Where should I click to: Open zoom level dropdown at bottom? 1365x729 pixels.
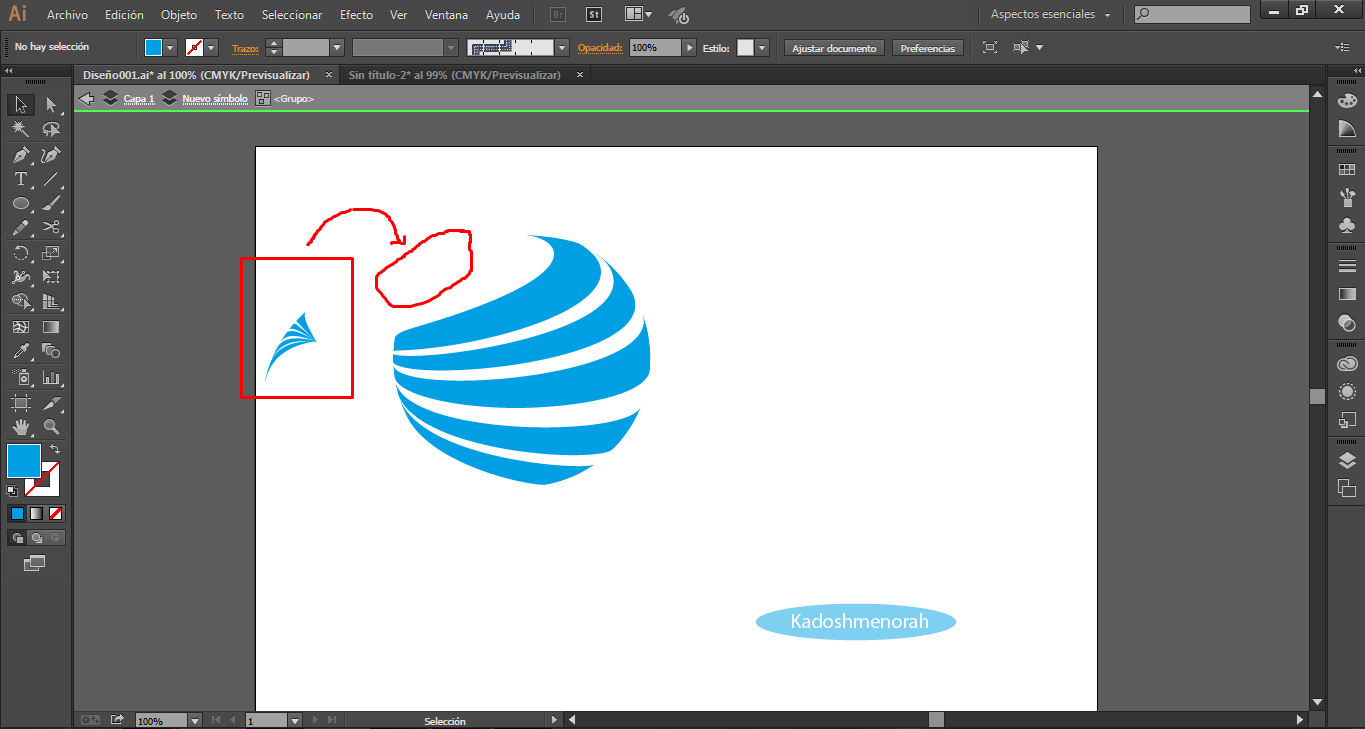click(194, 720)
